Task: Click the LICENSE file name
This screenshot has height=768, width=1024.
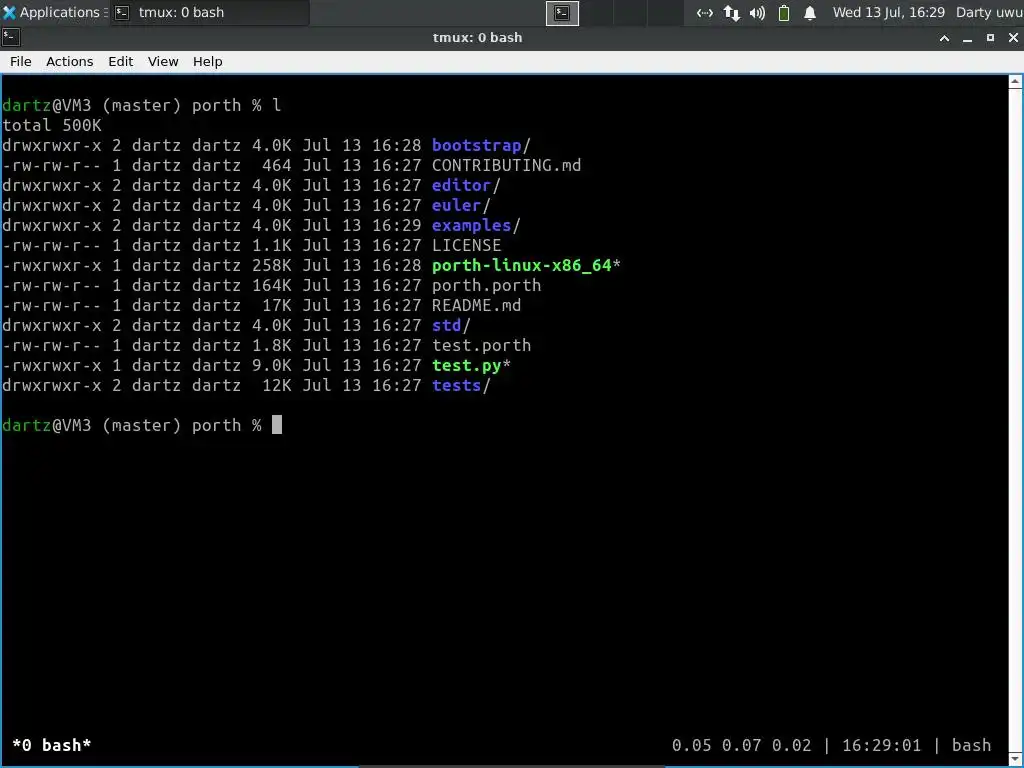Action: click(466, 246)
